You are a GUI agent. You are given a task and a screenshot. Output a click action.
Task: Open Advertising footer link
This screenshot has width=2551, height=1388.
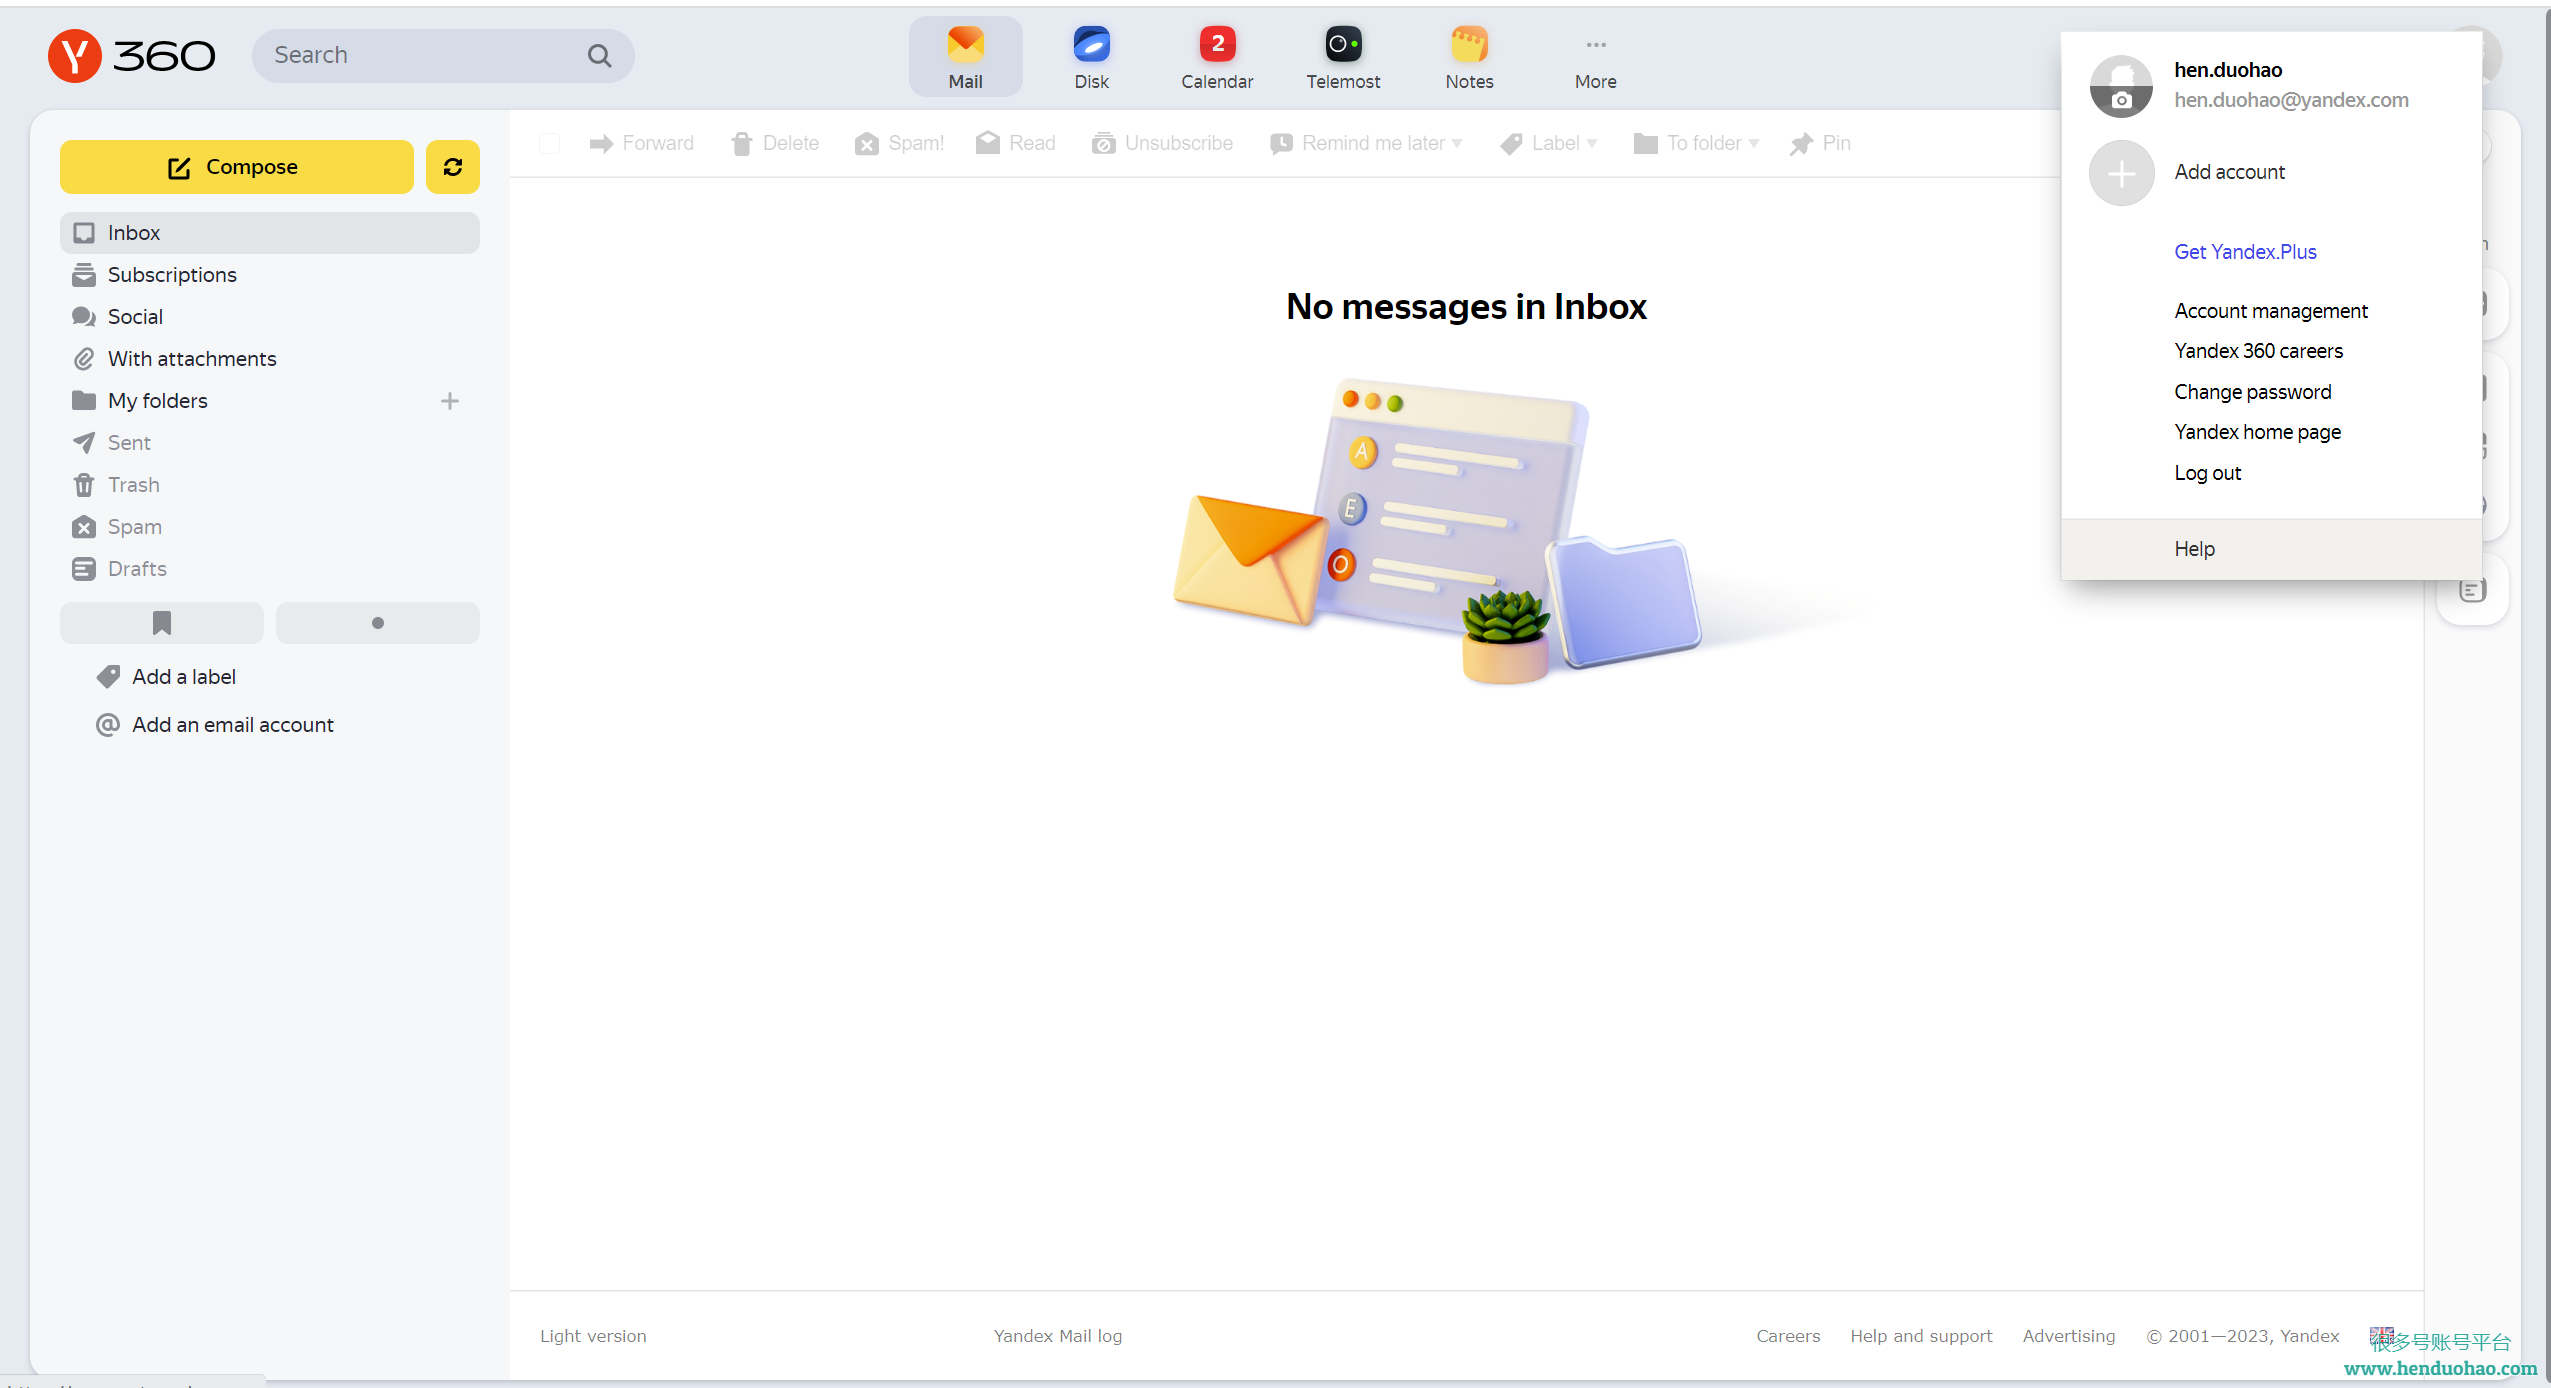(2069, 1336)
